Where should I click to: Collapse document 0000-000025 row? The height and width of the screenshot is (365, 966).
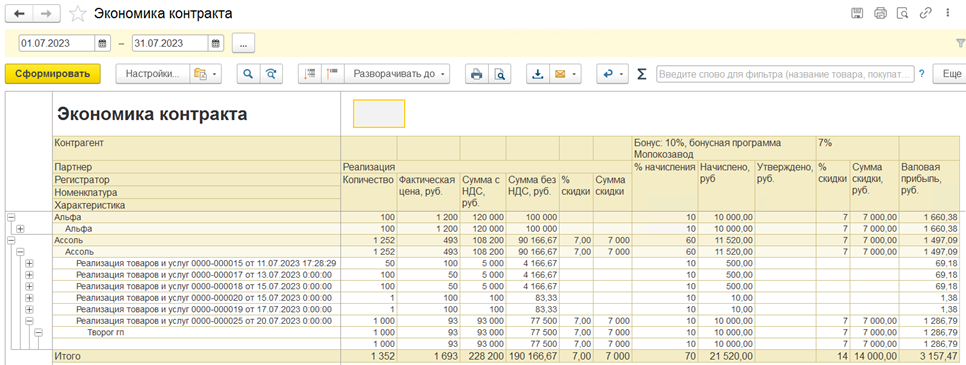point(29,321)
